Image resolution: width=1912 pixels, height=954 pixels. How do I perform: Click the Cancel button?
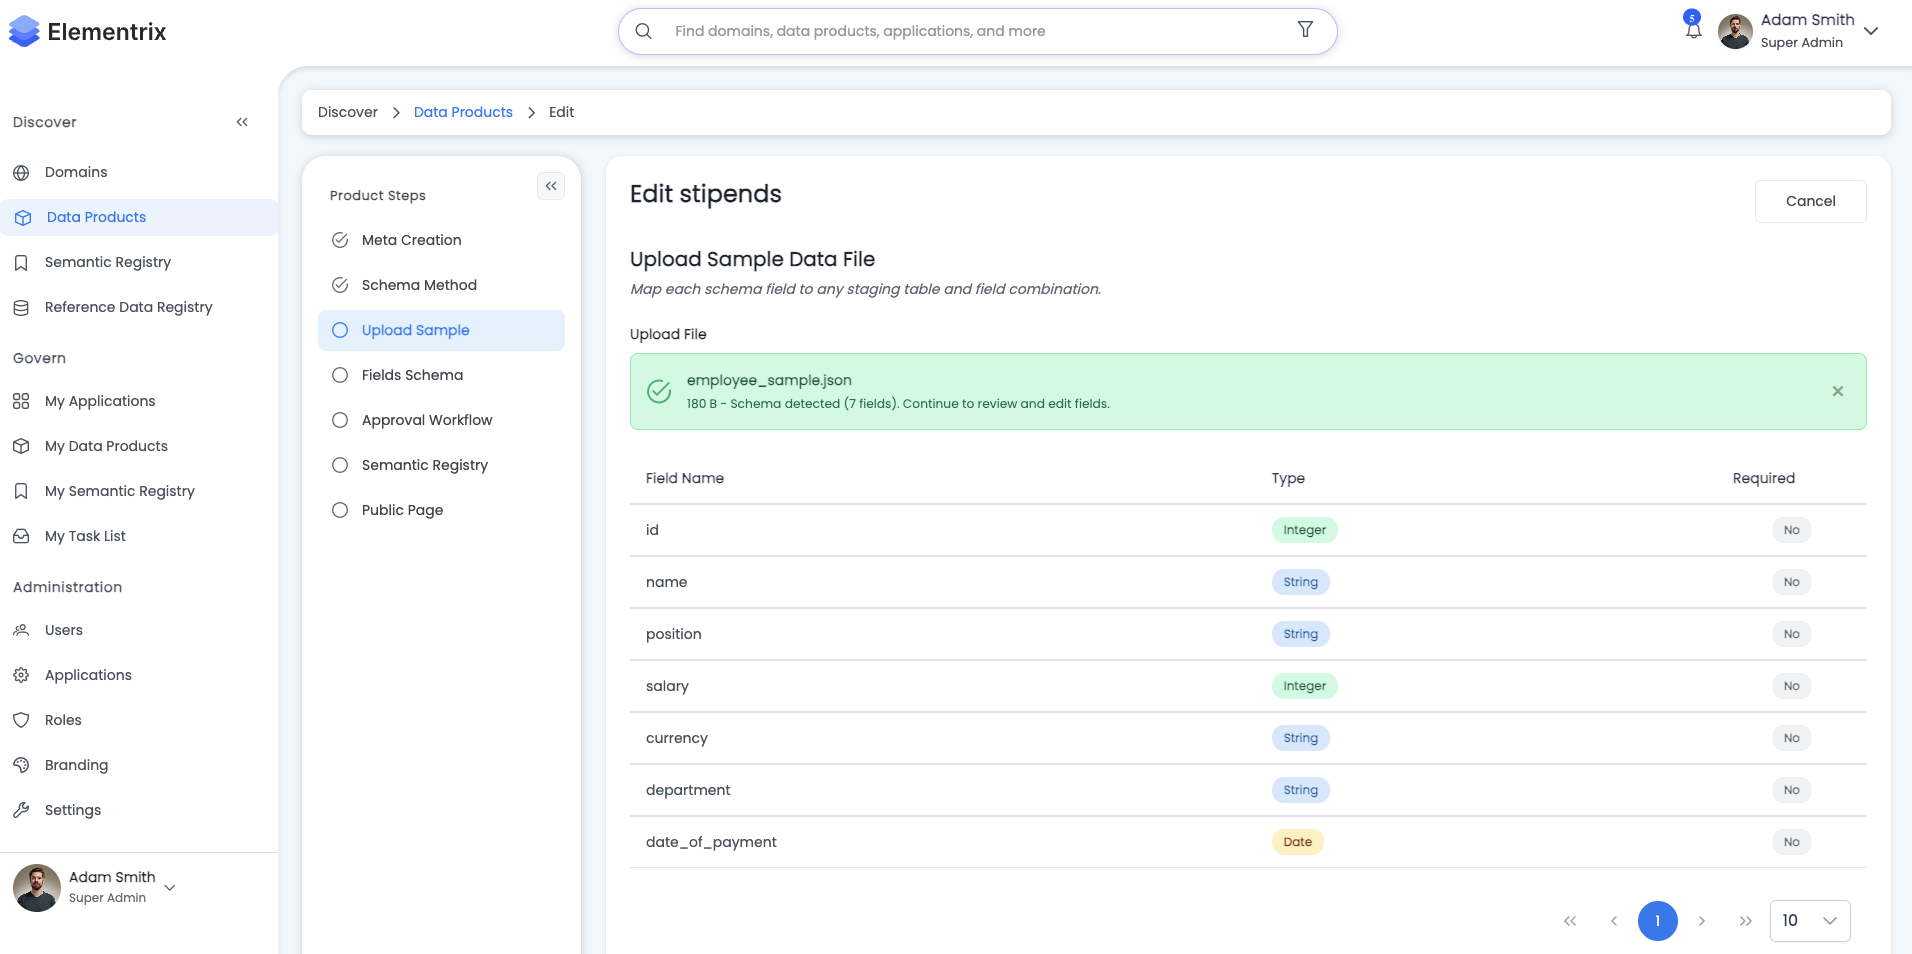tap(1810, 201)
